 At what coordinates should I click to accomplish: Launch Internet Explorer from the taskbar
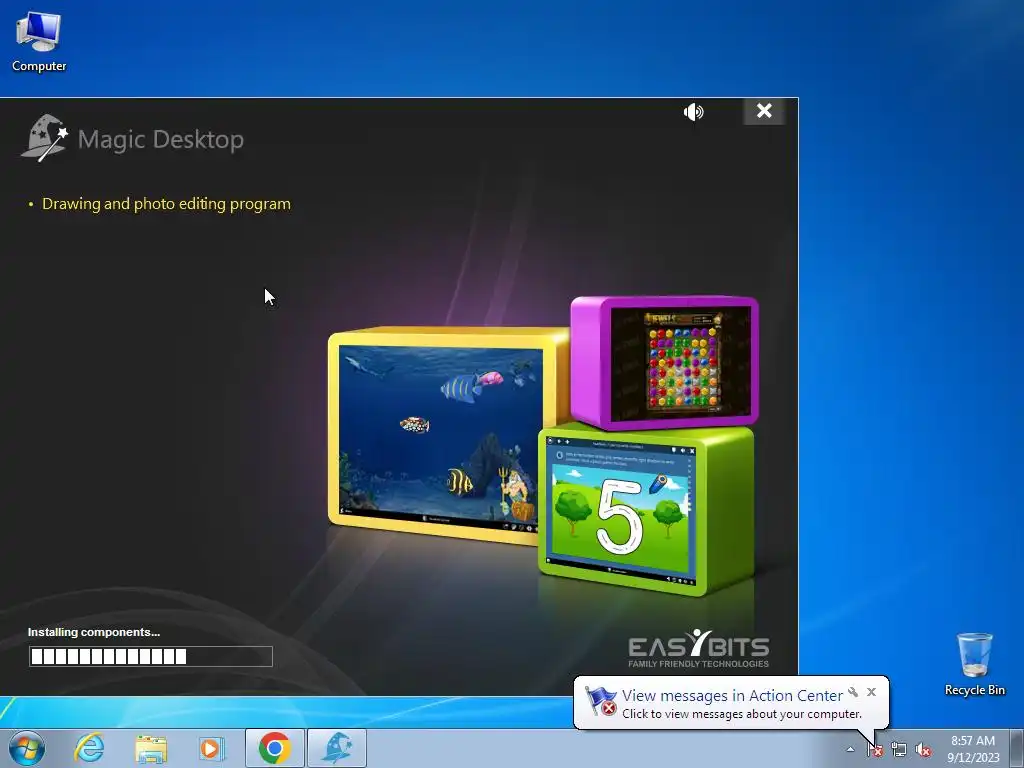(x=89, y=748)
